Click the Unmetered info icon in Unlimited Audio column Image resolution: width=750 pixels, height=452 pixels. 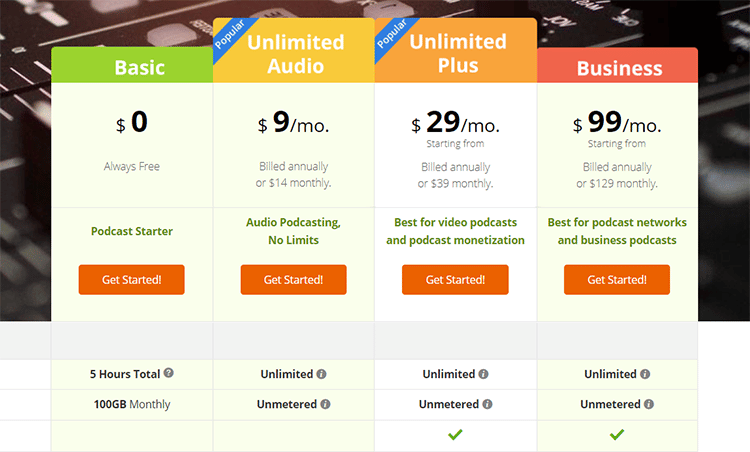click(325, 405)
